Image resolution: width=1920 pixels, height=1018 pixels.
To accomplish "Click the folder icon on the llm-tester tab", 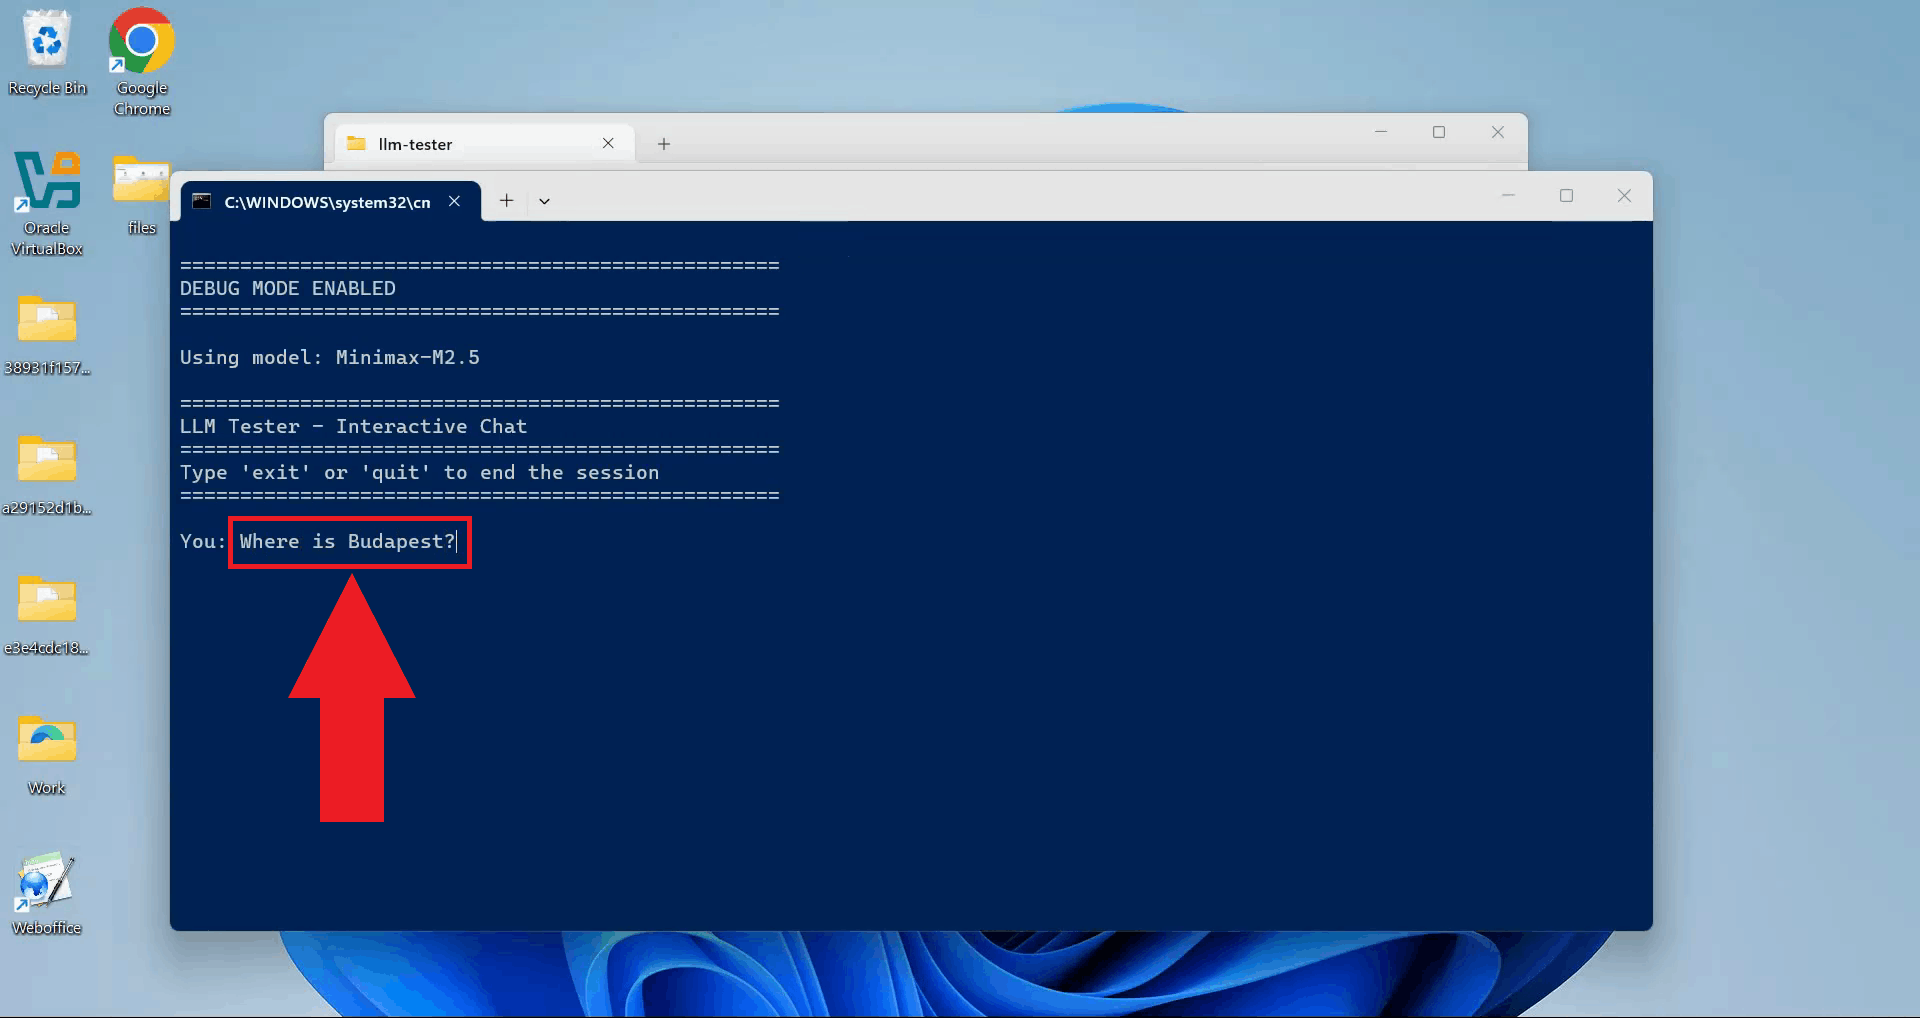I will (356, 144).
